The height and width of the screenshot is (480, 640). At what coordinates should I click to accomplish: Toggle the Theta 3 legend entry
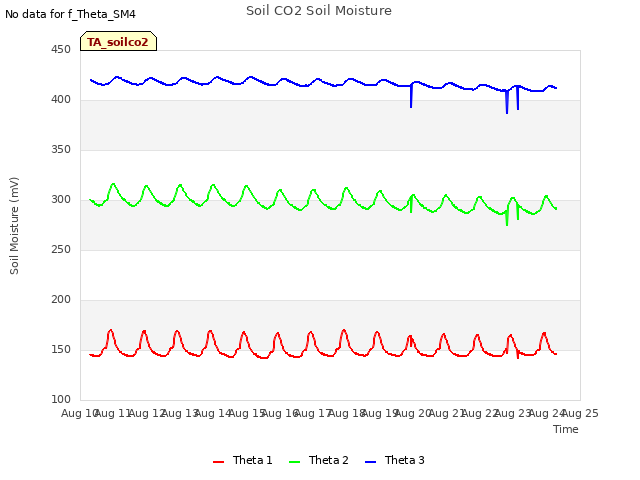tap(395, 460)
